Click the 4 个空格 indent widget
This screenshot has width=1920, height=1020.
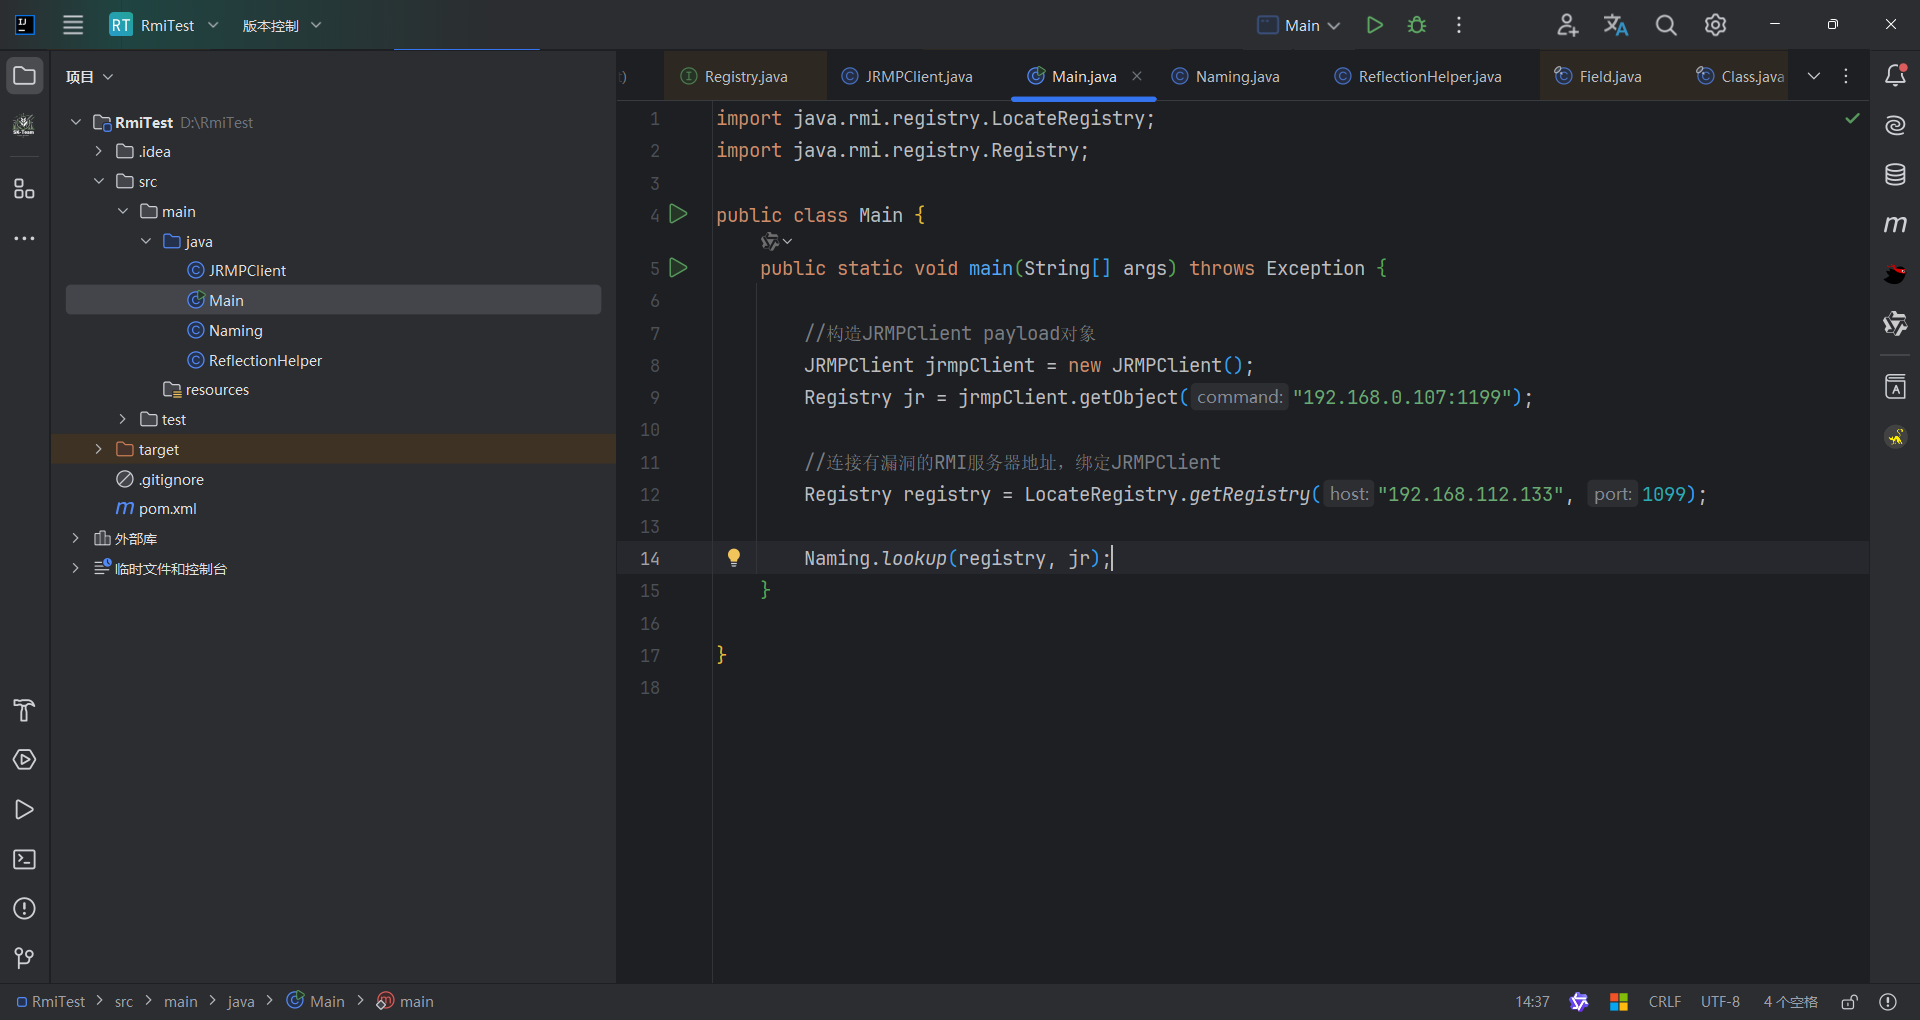click(1790, 1002)
